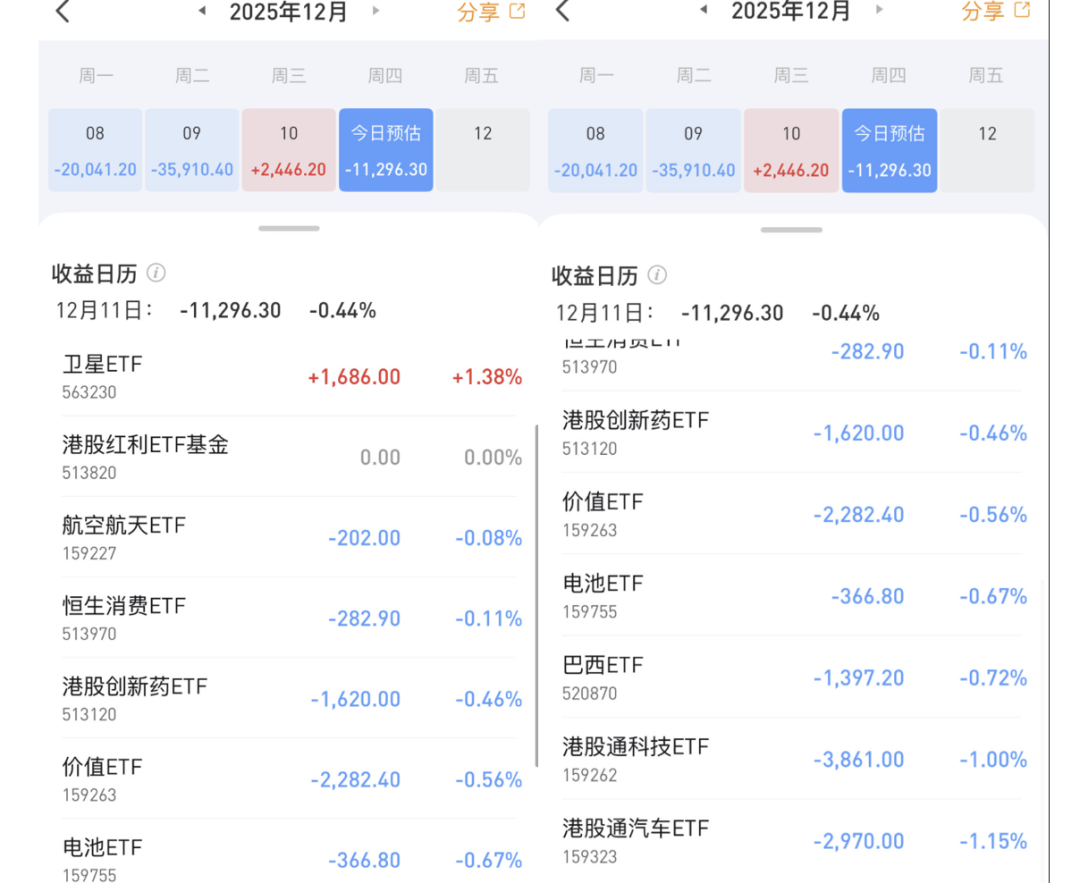
Task: Go to previous month with the left arrow
Action: [202, 13]
